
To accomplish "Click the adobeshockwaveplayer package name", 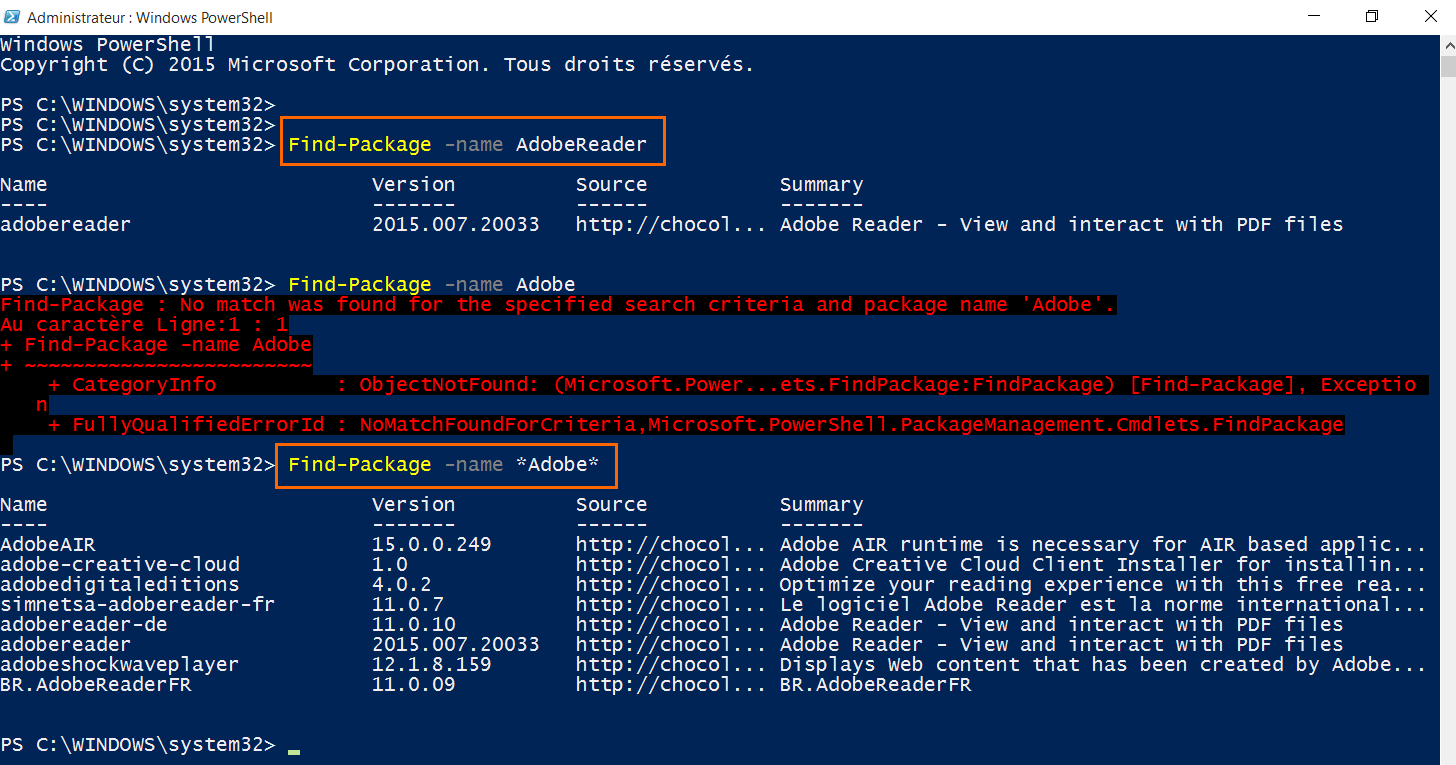I will coord(120,665).
